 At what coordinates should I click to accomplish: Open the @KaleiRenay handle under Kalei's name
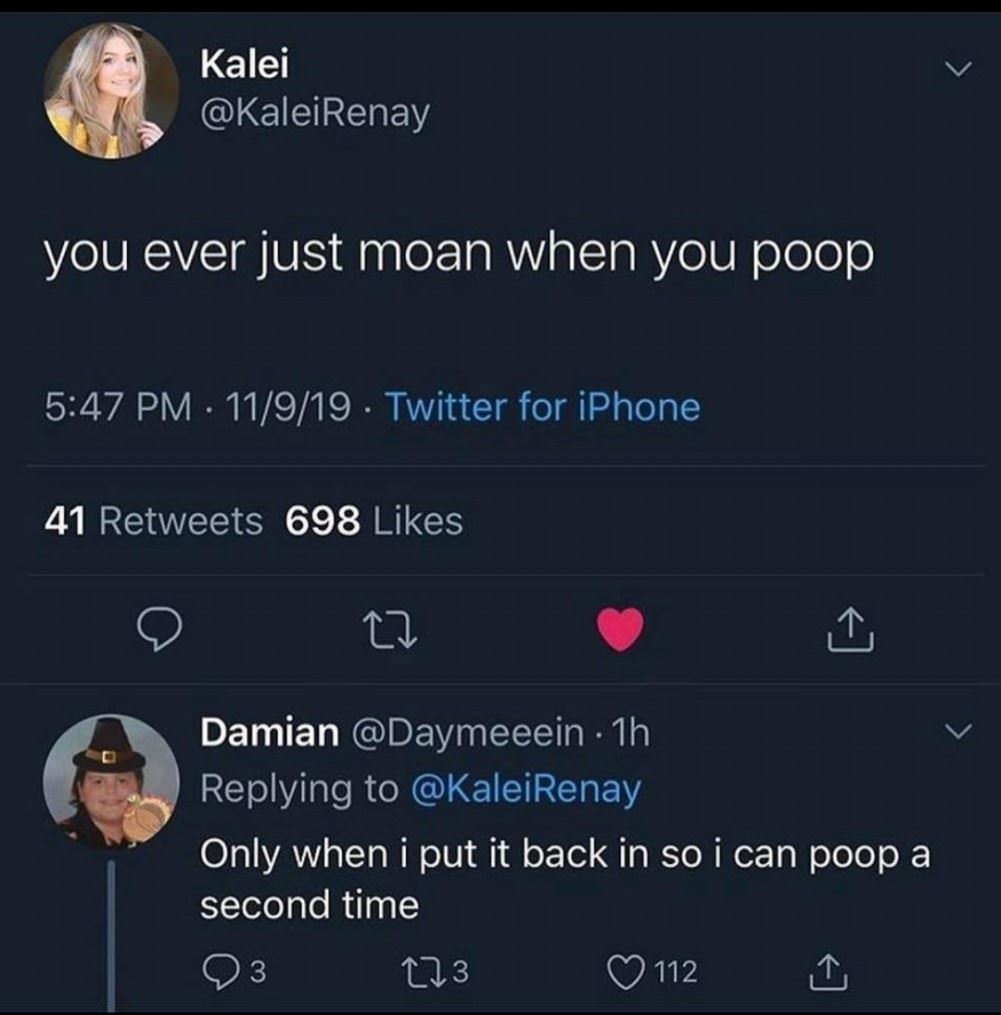[314, 115]
